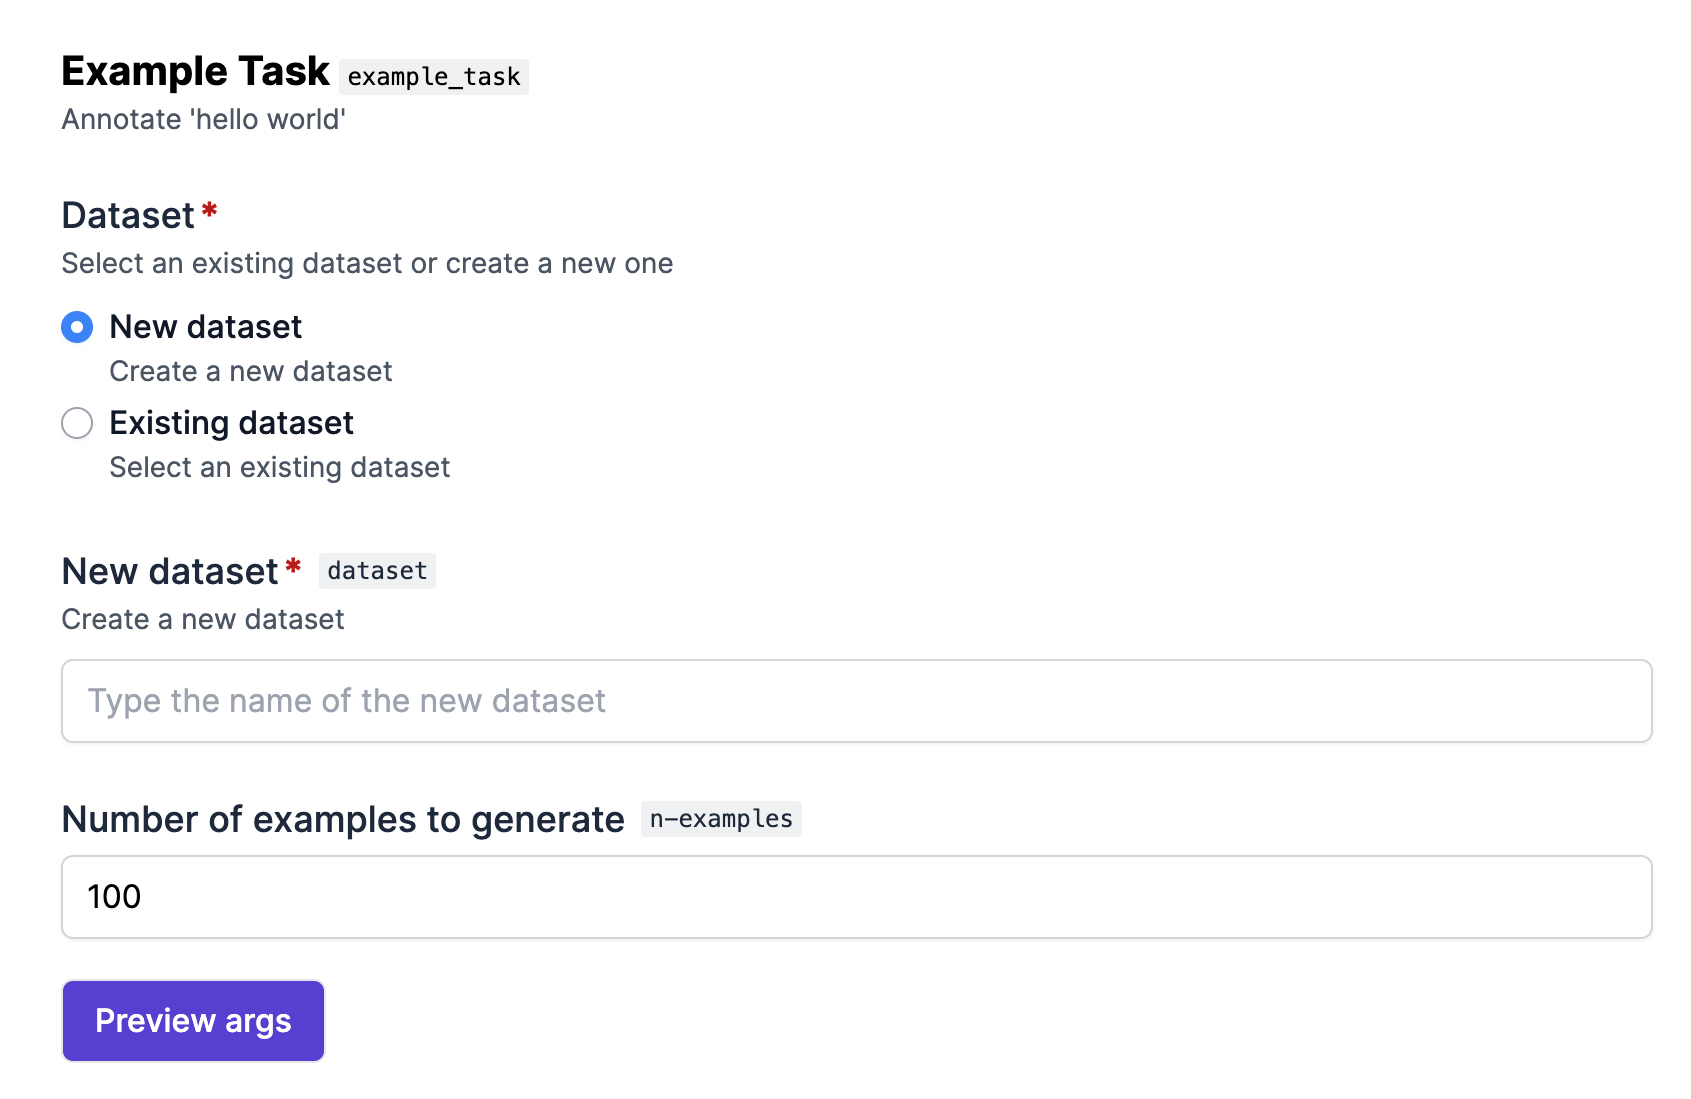Click the "Number of examples to generate" label
The height and width of the screenshot is (1099, 1691).
coord(342,819)
